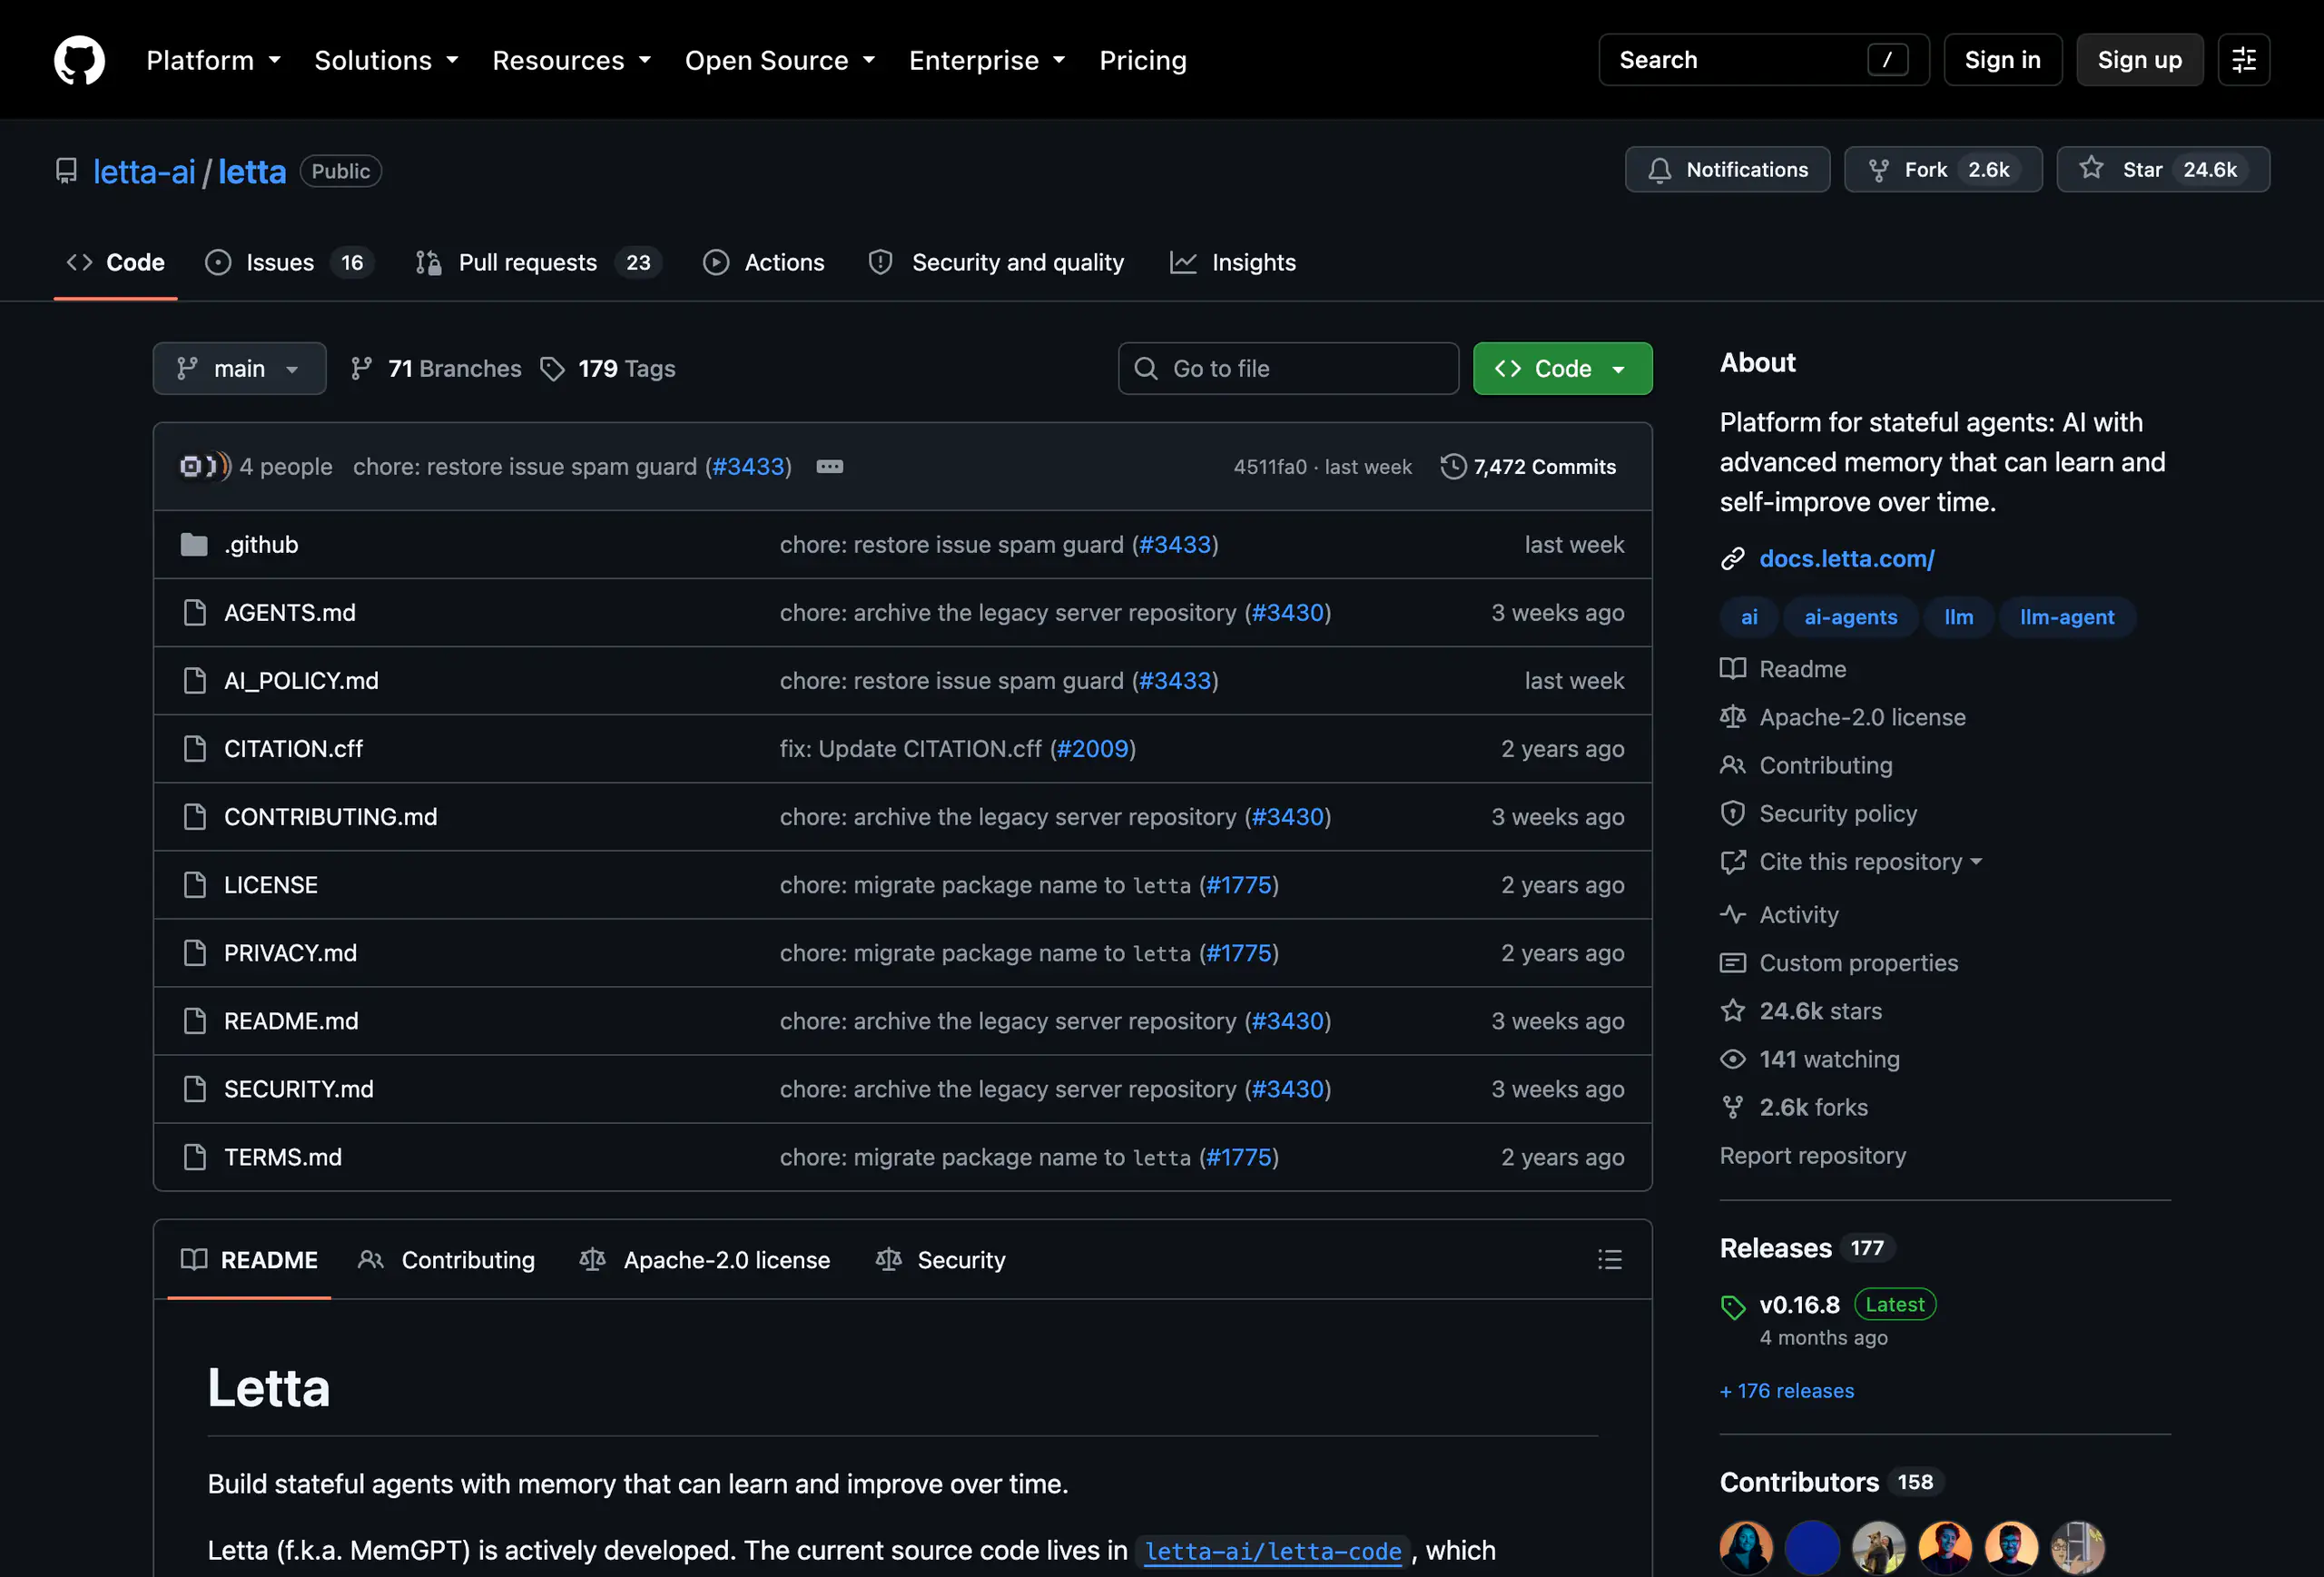Open Notifications for this repository
The height and width of the screenshot is (1577, 2324).
point(1727,170)
